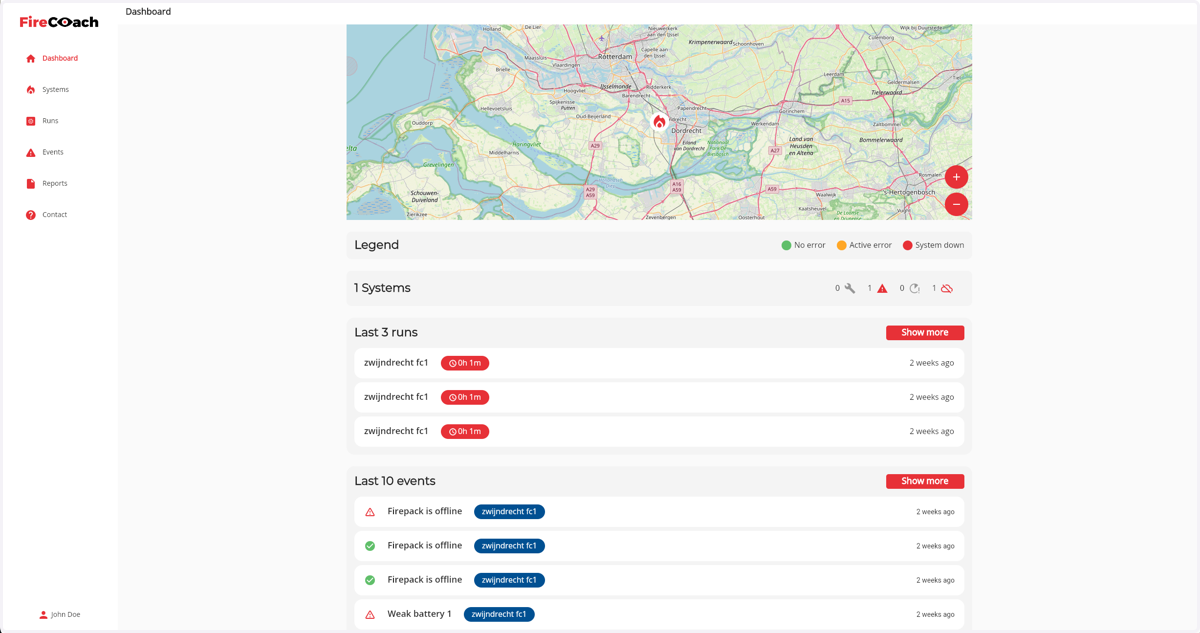The height and width of the screenshot is (633, 1200).
Task: Open the first zwijndrecht fc1 run row
Action: tap(659, 363)
